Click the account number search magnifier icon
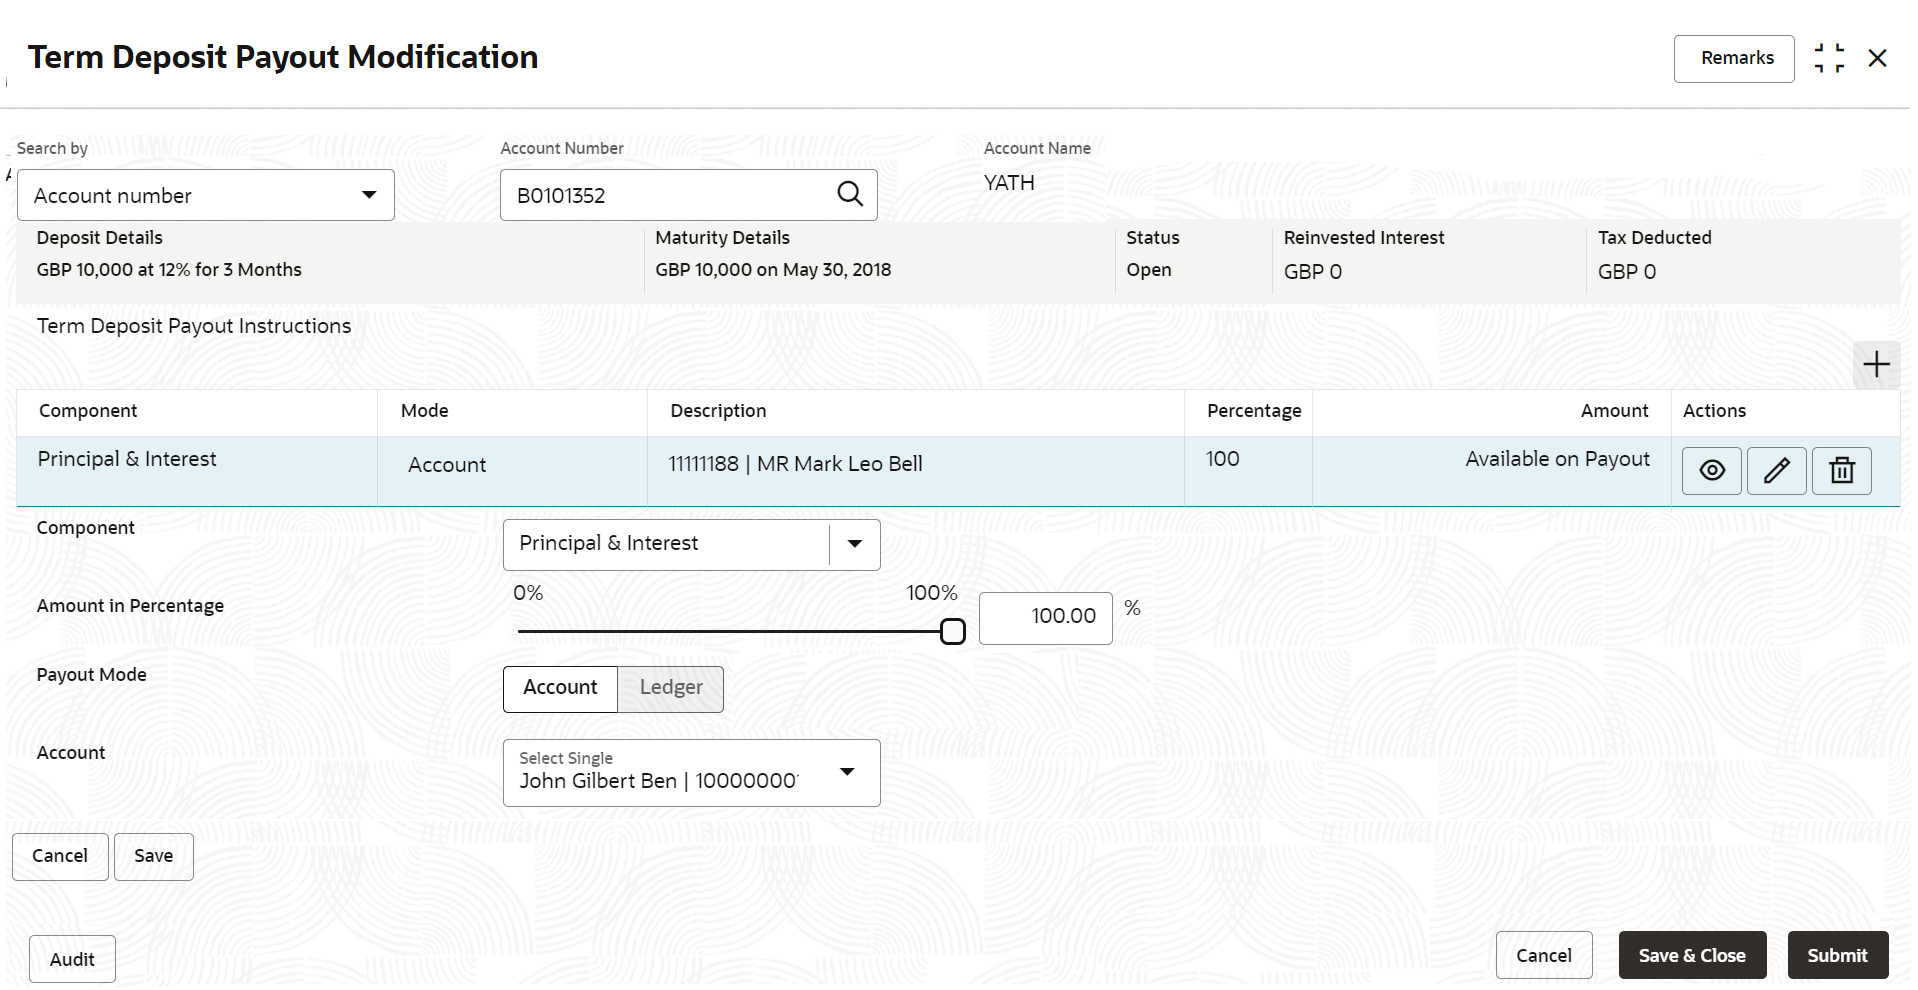The height and width of the screenshot is (990, 1918). [x=849, y=194]
